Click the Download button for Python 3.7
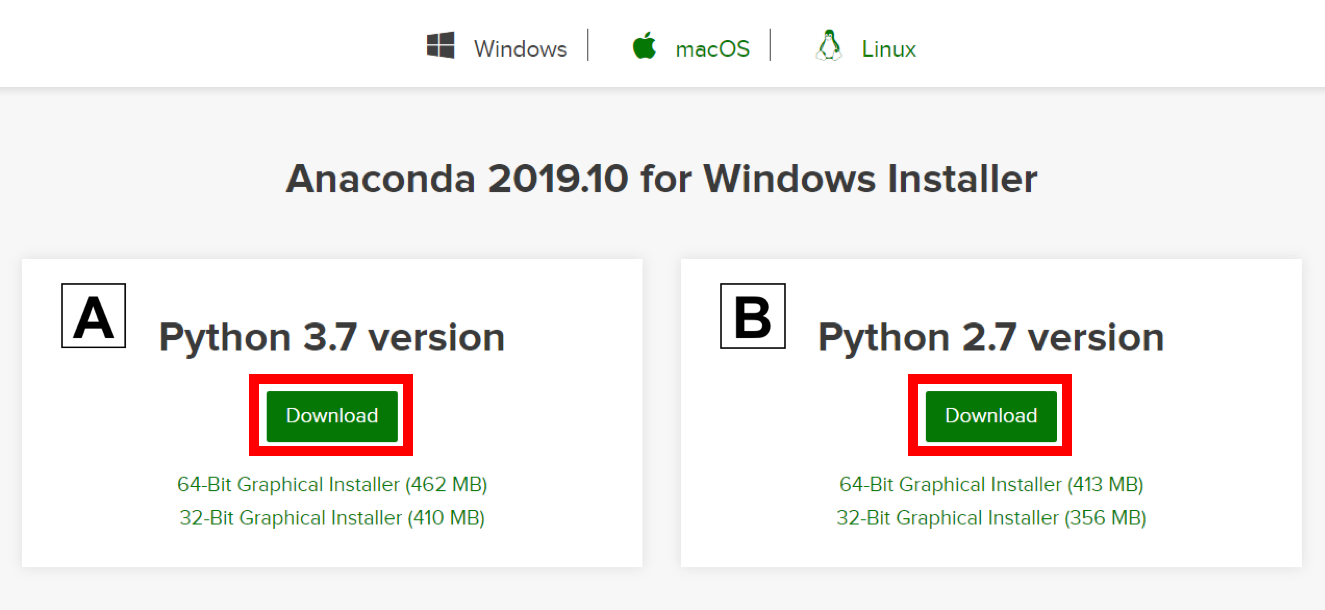The width and height of the screenshot is (1325, 610). pyautogui.click(x=330, y=415)
